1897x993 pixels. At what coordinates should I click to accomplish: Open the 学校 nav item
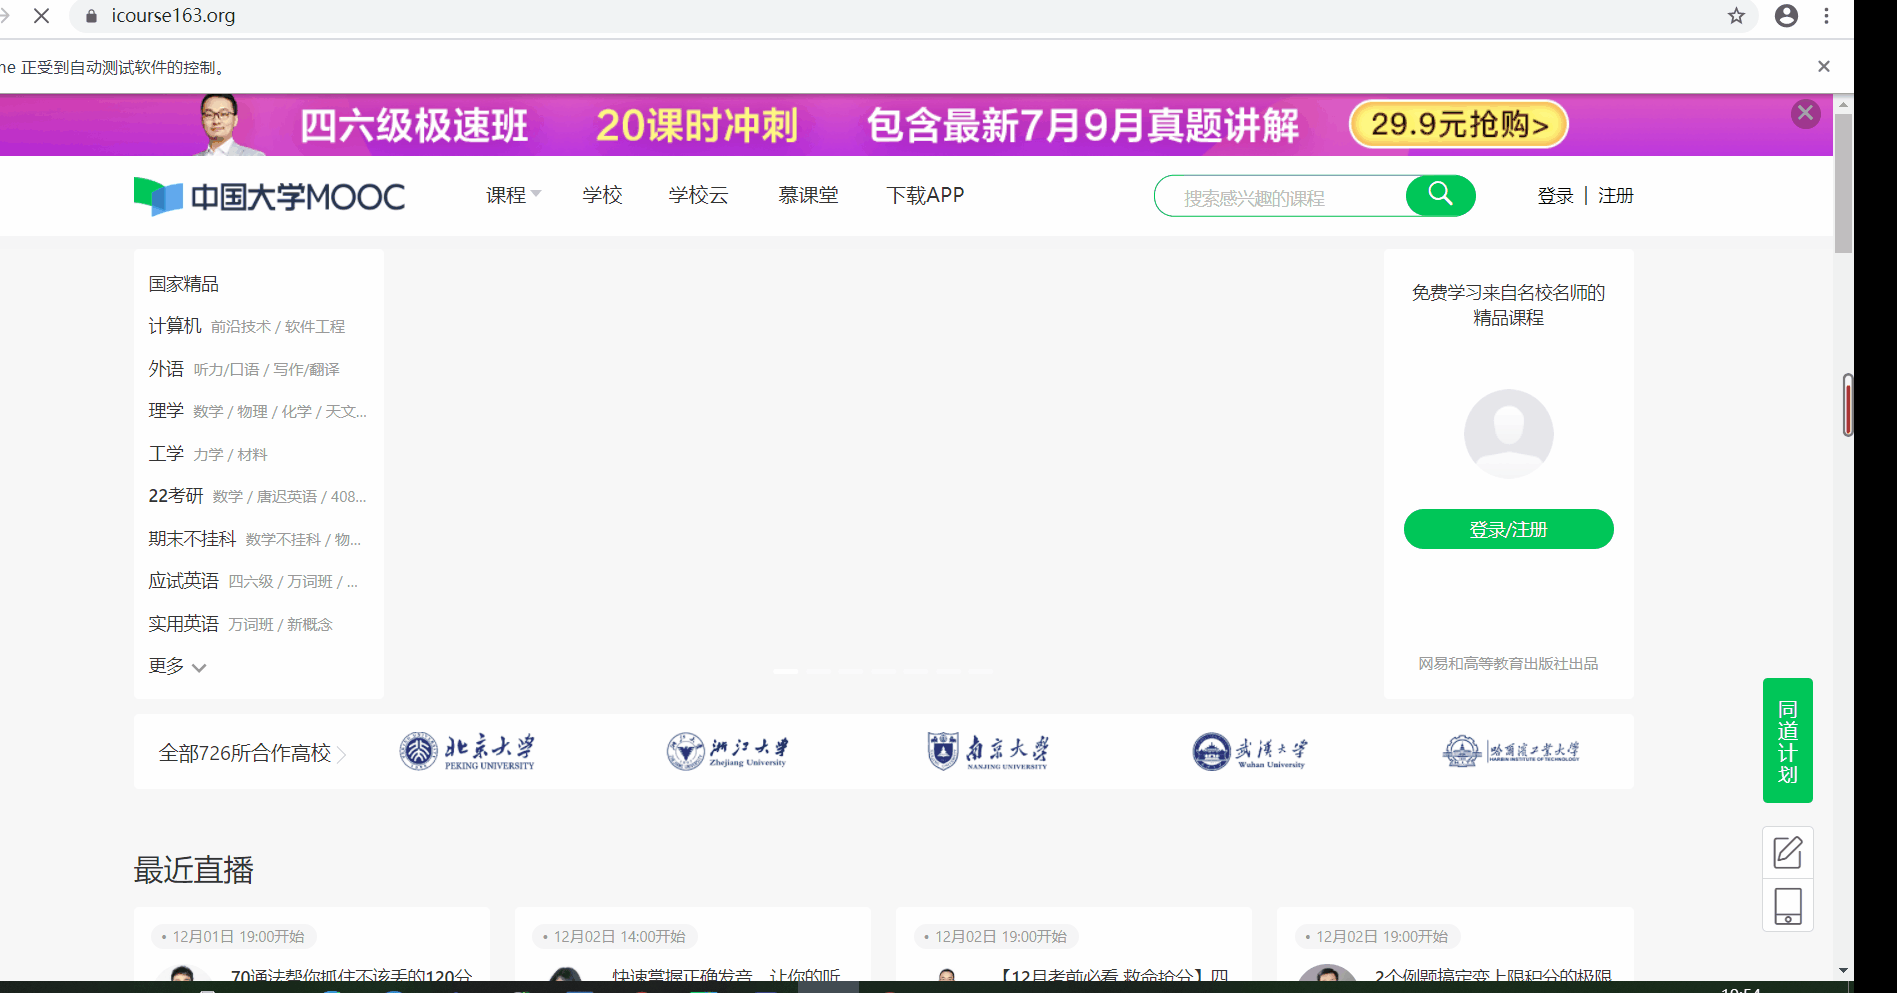(x=602, y=195)
